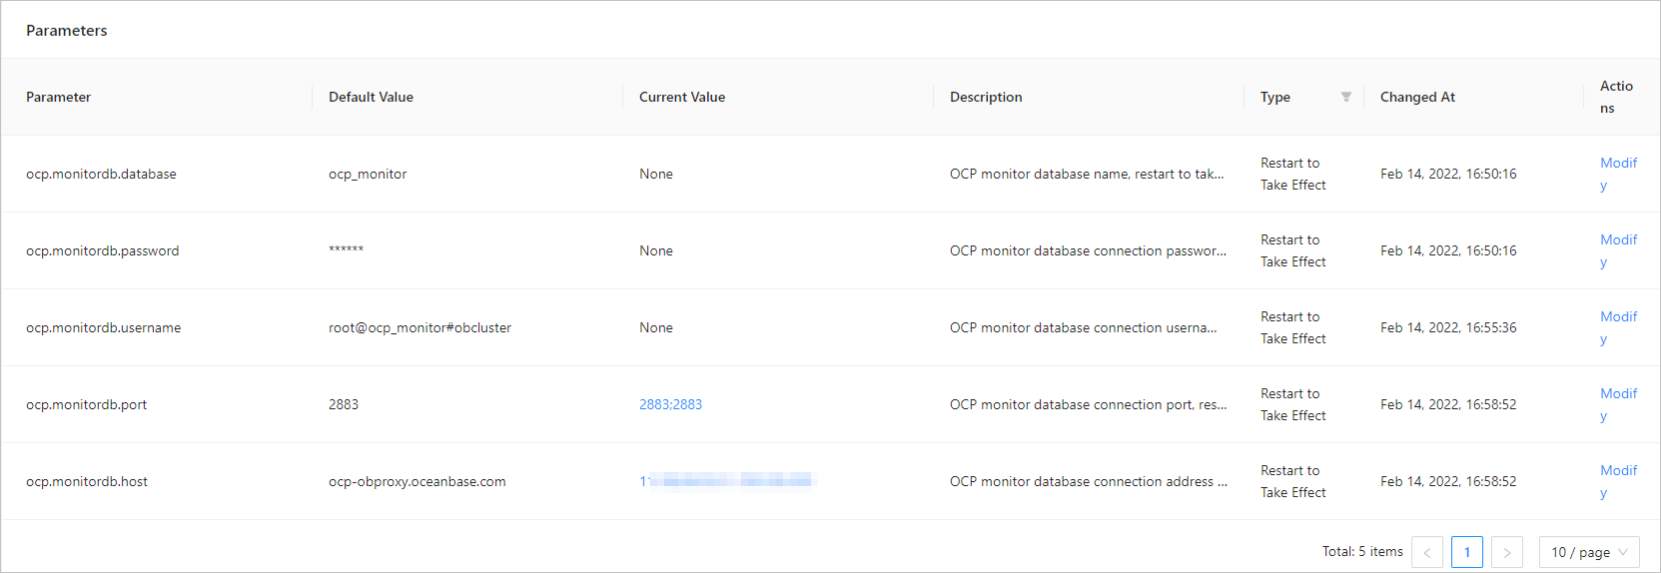
Task: Go to next page arrow
Action: click(1506, 552)
